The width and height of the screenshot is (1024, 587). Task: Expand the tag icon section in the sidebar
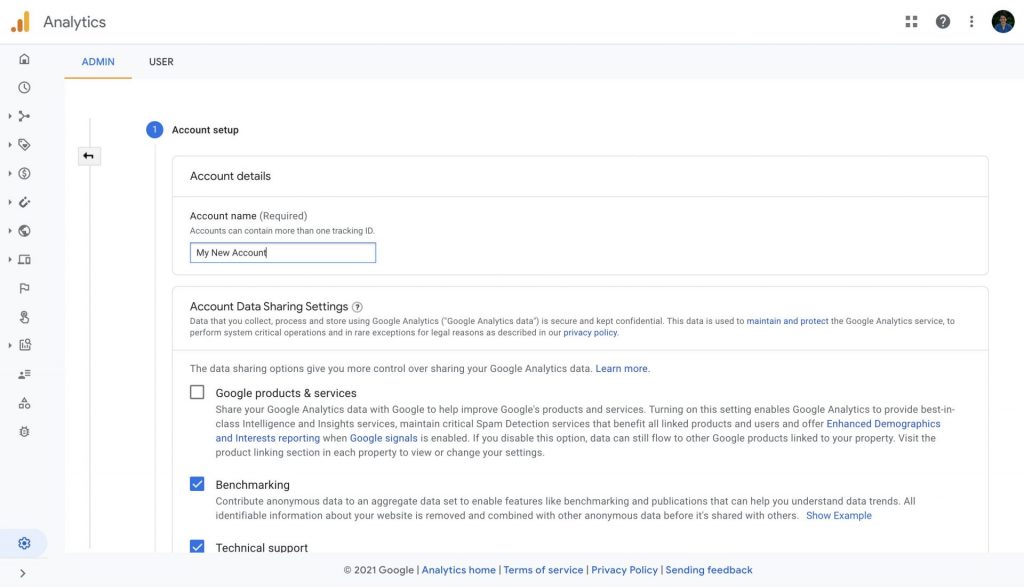pos(10,145)
